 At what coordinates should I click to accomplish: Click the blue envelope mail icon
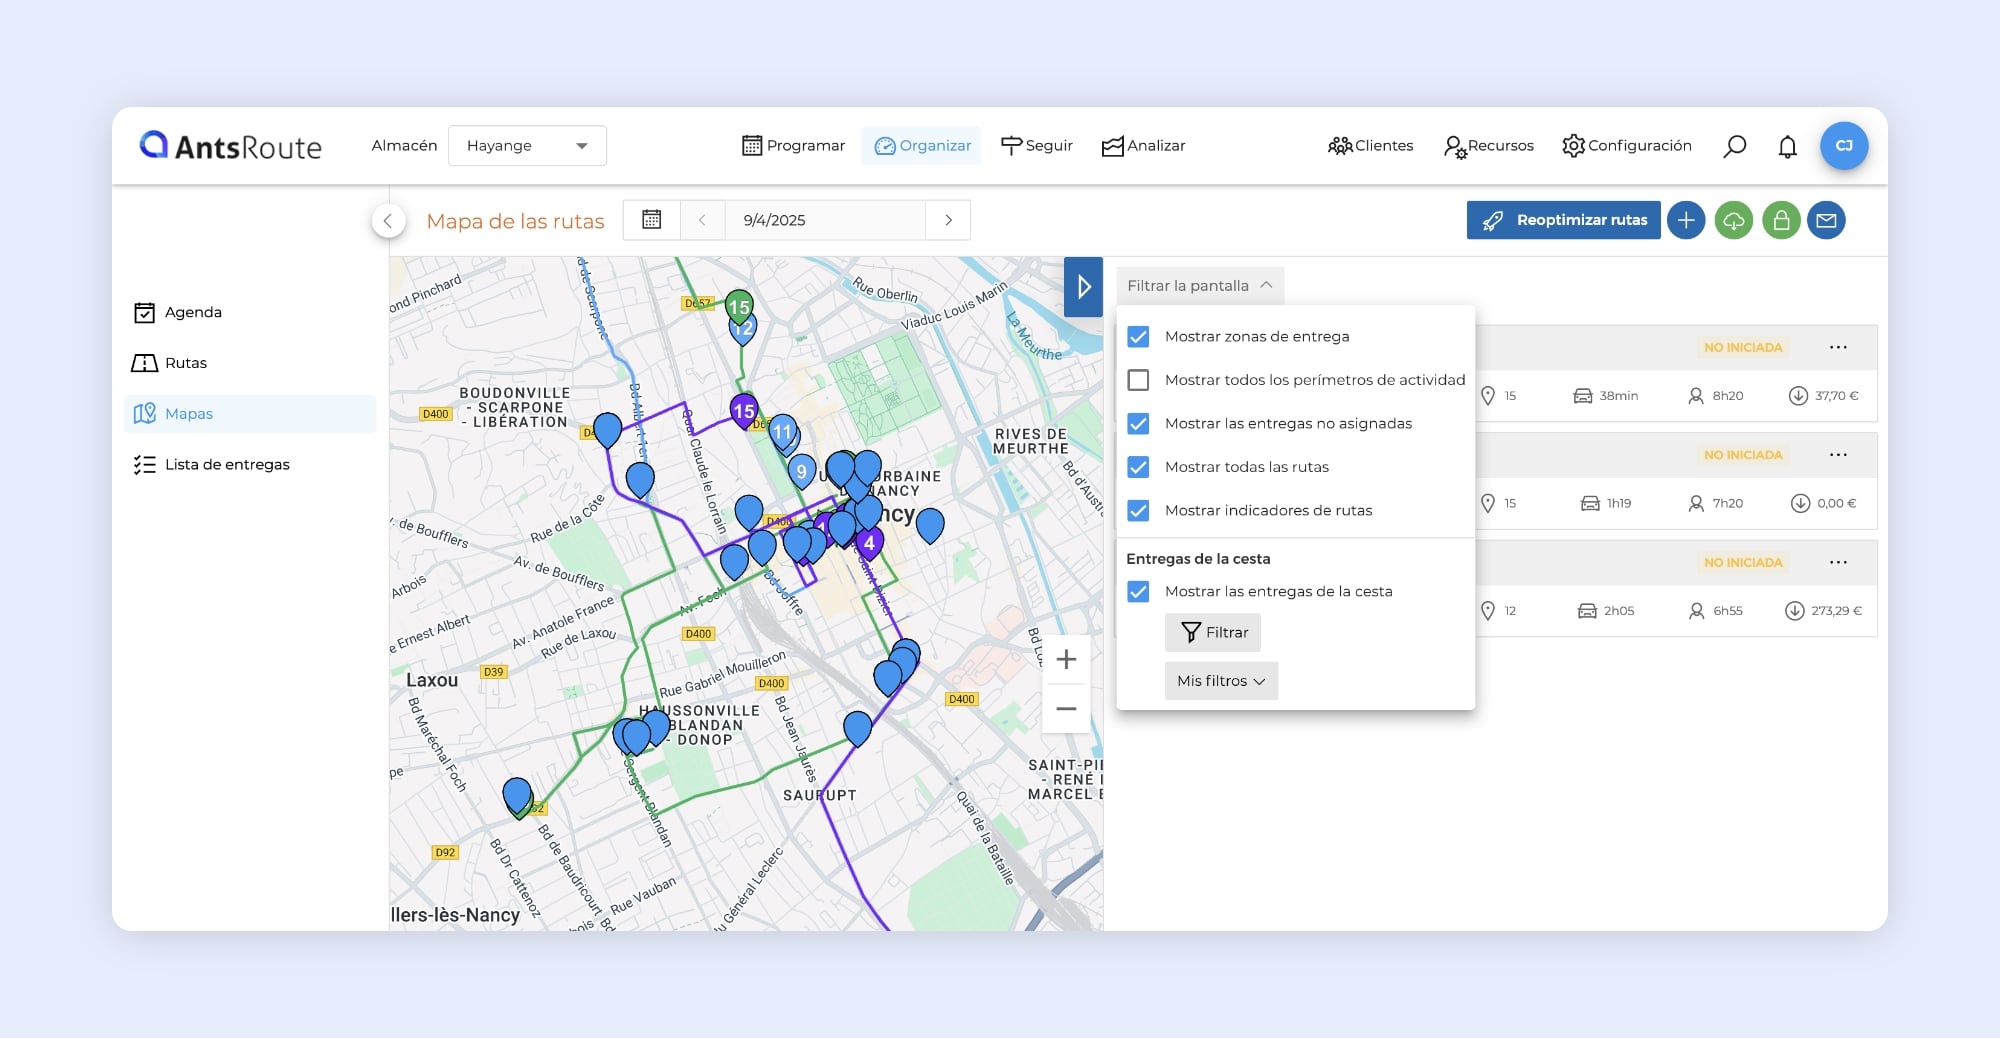point(1826,220)
